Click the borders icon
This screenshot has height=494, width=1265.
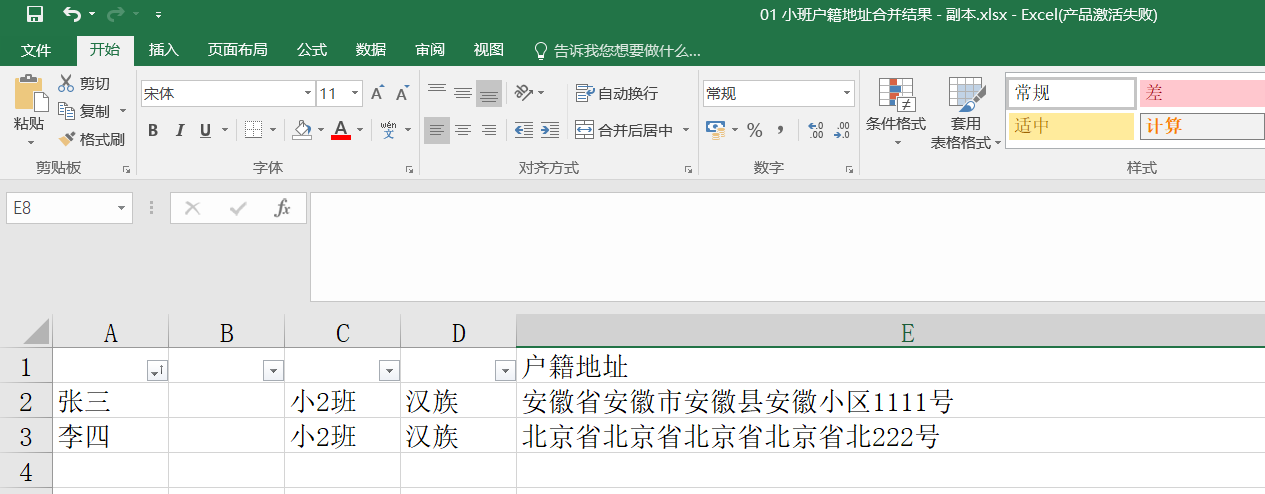[253, 130]
